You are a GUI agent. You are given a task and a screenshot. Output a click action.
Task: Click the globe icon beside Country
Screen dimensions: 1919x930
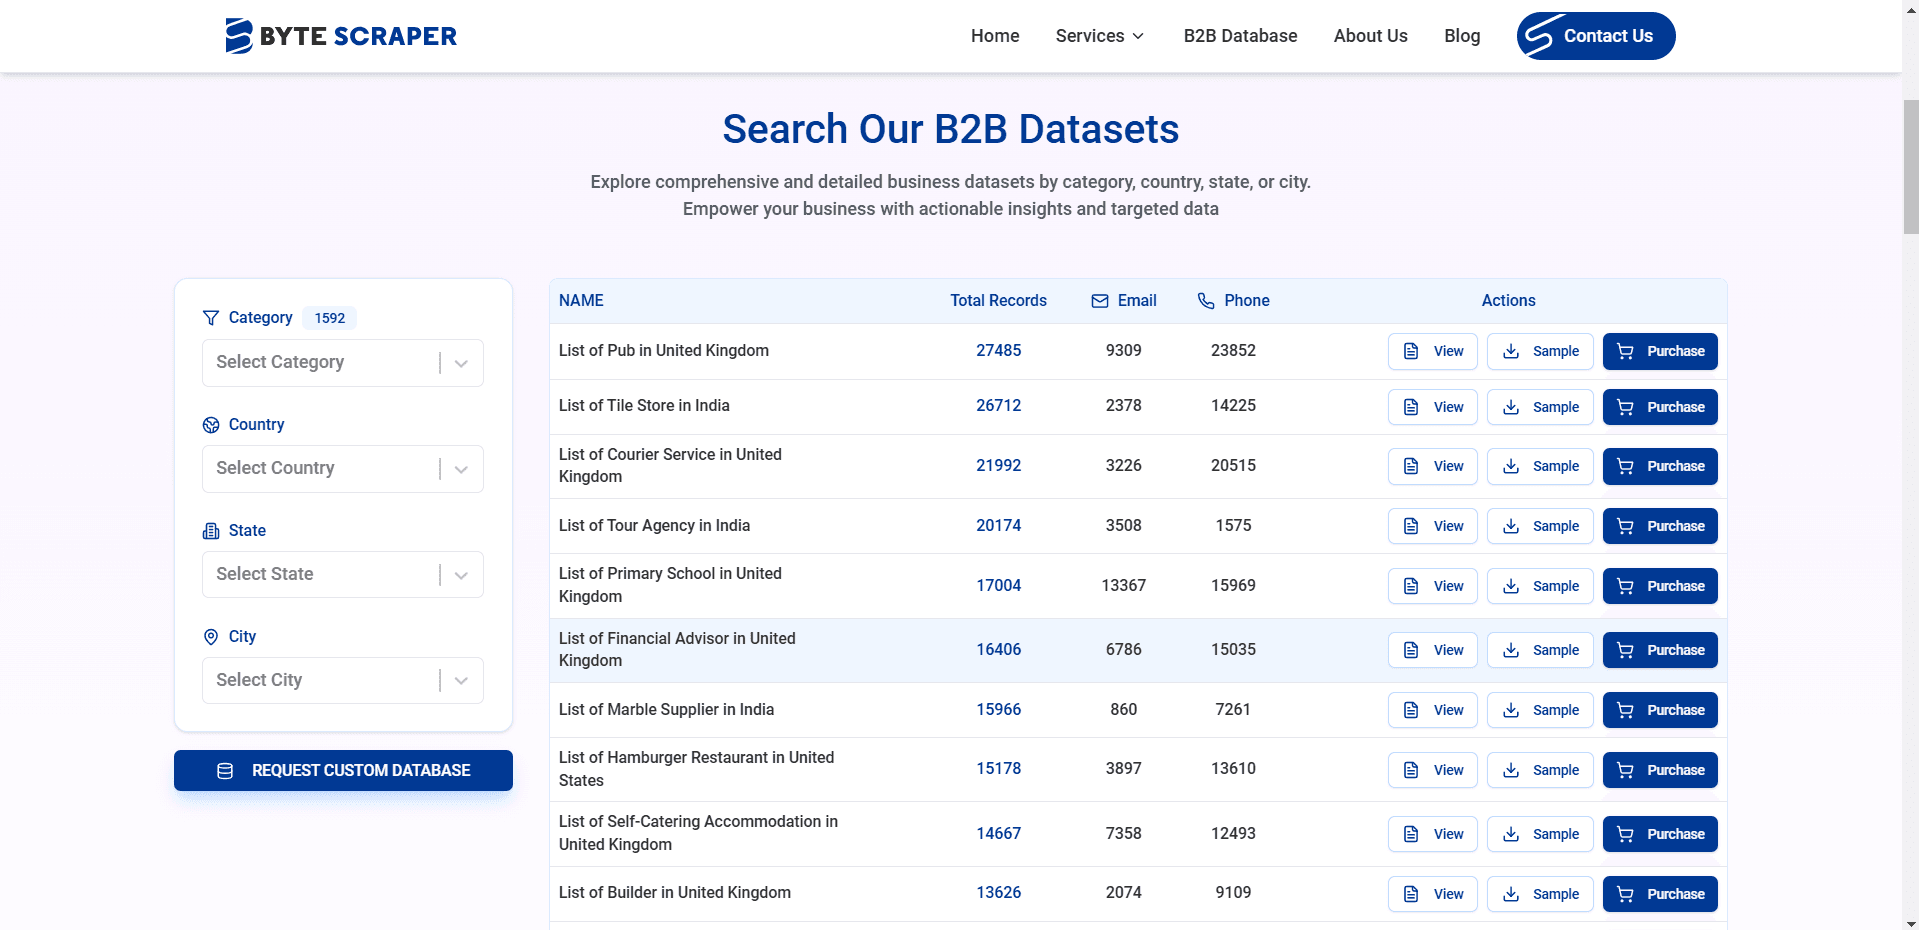tap(211, 425)
